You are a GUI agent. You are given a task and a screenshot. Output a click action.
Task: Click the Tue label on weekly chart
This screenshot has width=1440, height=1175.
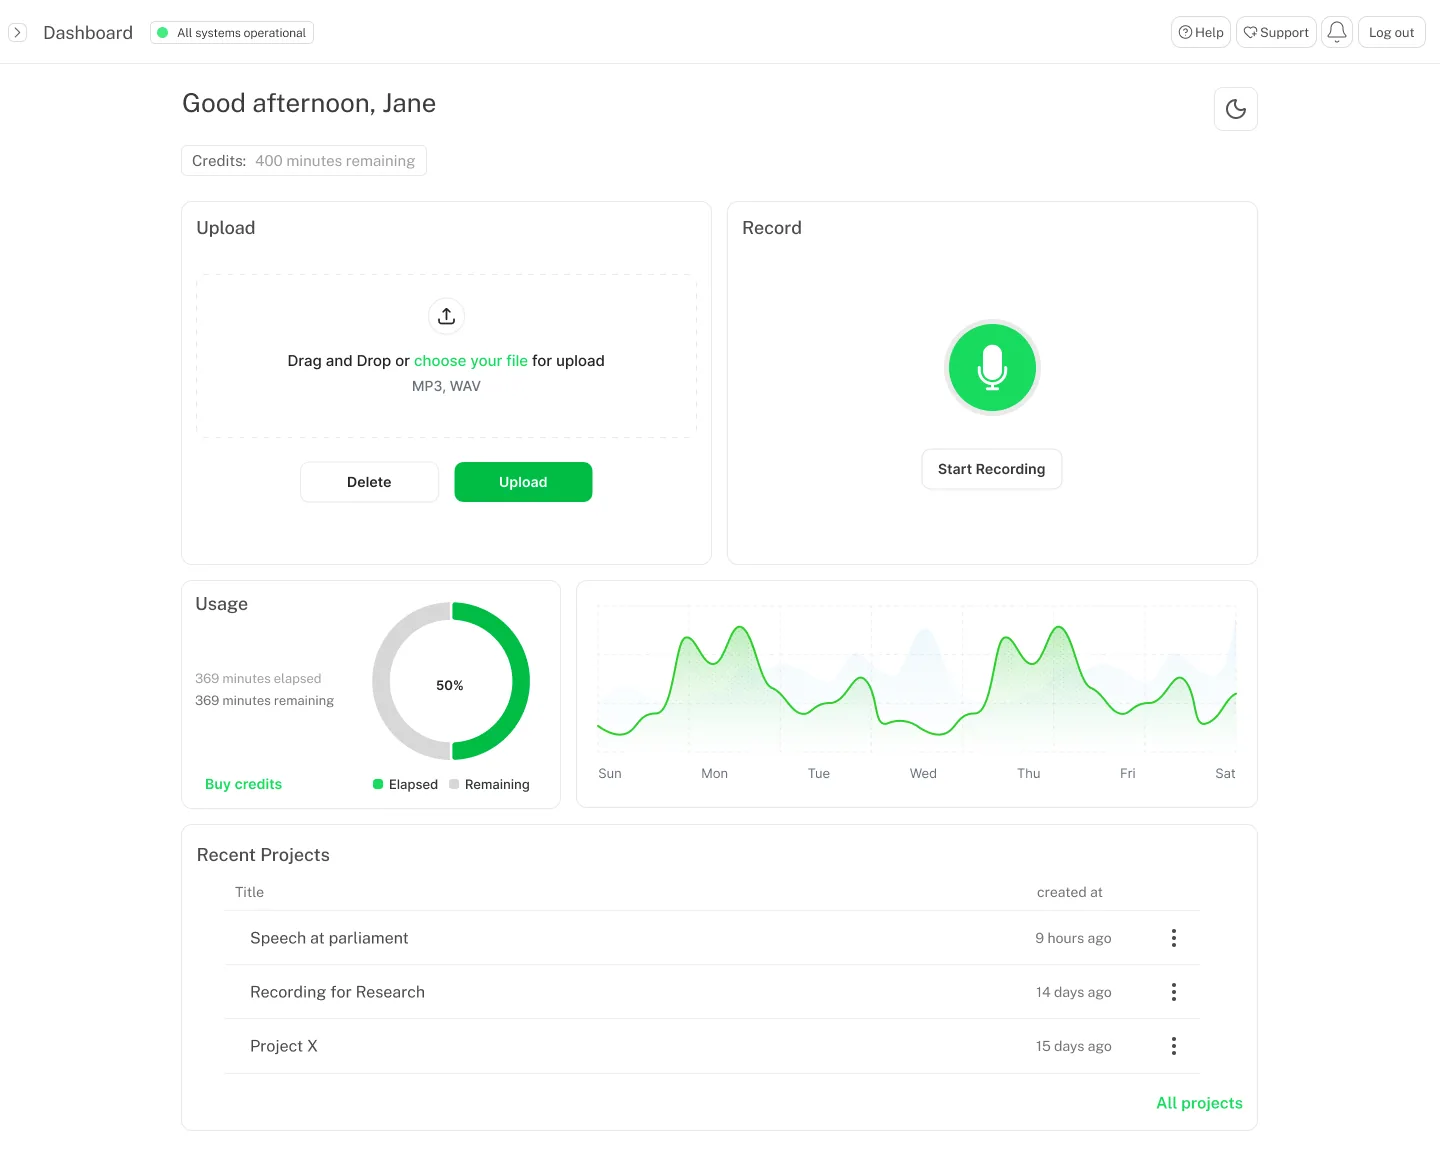pyautogui.click(x=818, y=773)
